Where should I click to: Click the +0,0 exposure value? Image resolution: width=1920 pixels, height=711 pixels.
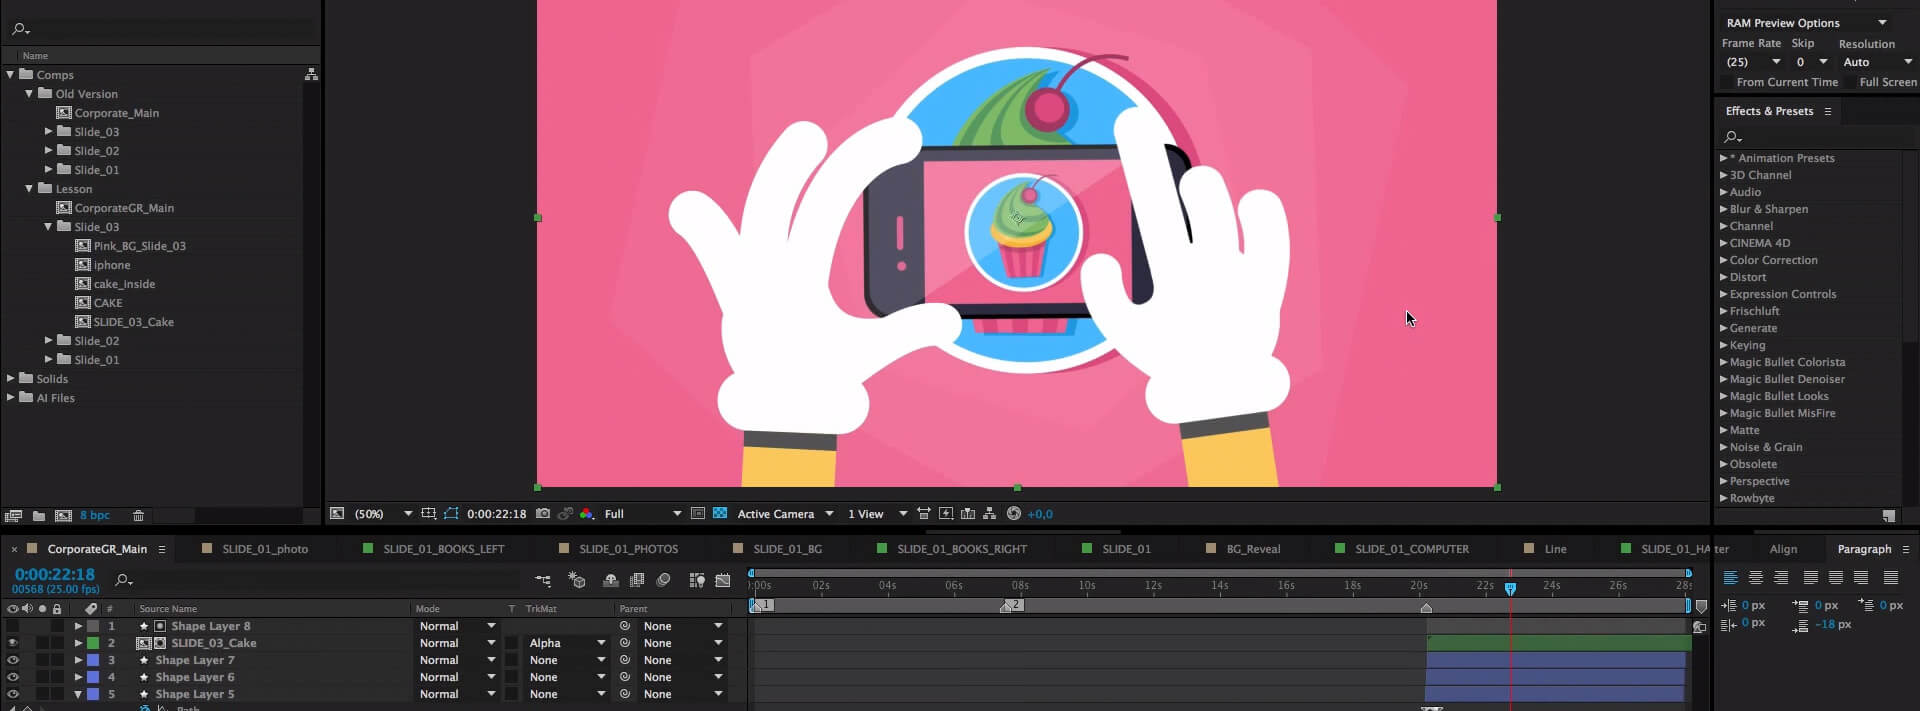point(1040,514)
